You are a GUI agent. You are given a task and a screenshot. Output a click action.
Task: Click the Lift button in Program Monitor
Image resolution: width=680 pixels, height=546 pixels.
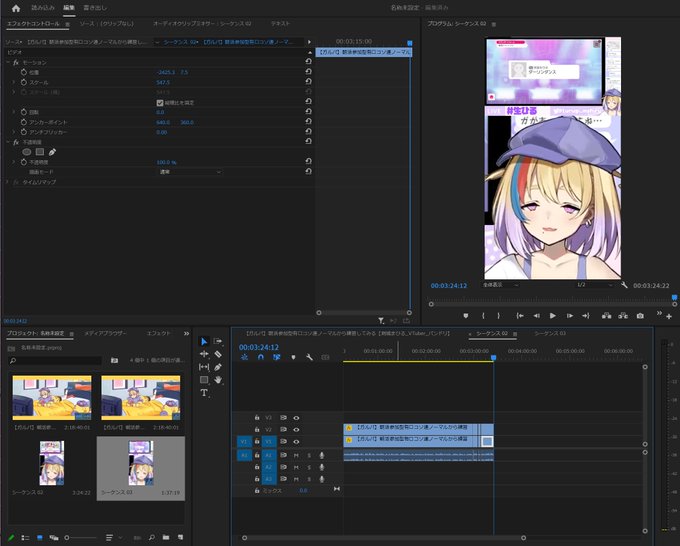[607, 316]
